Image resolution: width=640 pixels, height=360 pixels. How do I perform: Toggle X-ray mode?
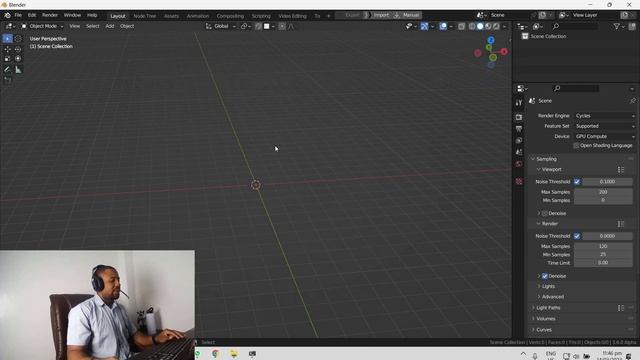pyautogui.click(x=461, y=26)
